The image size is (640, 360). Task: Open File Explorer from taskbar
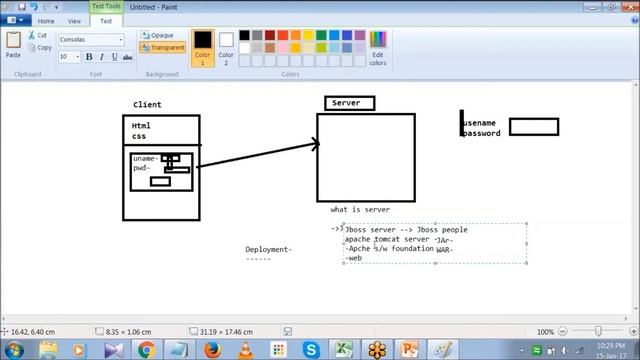click(x=48, y=350)
